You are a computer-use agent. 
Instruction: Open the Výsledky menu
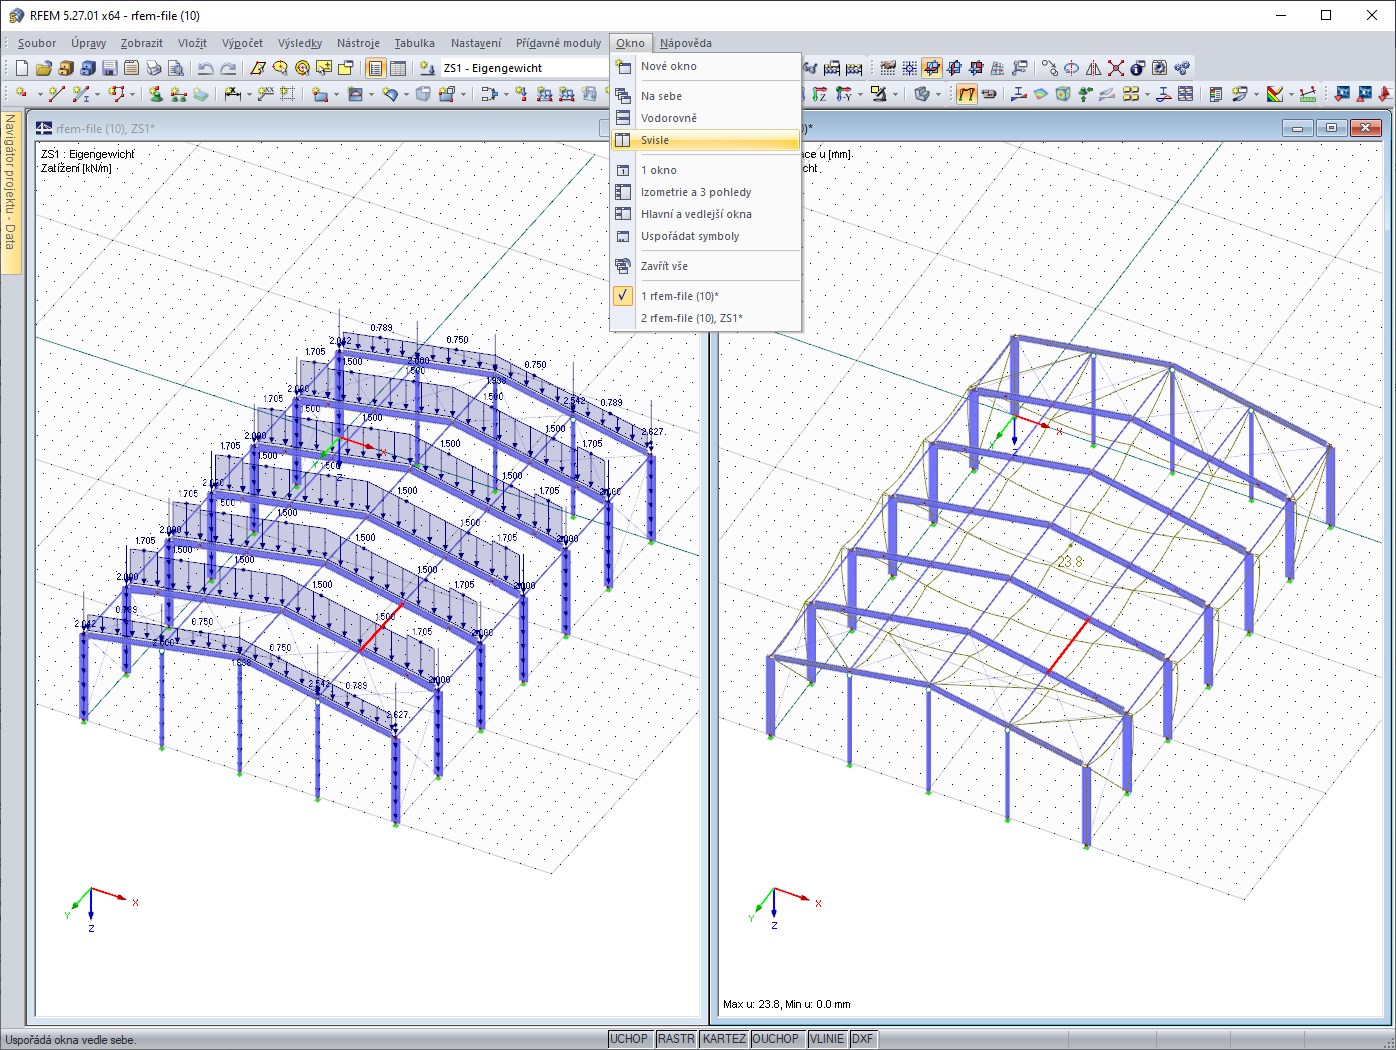[x=300, y=43]
